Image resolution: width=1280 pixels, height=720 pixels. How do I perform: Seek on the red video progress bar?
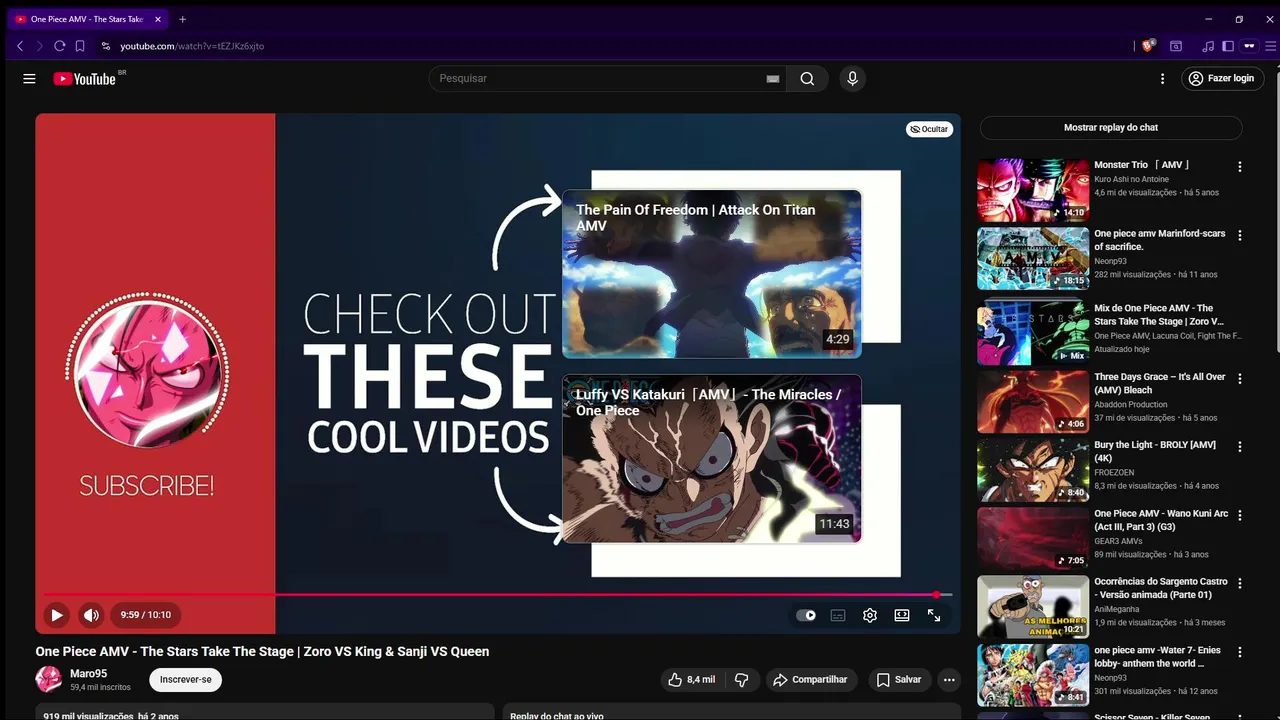point(497,594)
